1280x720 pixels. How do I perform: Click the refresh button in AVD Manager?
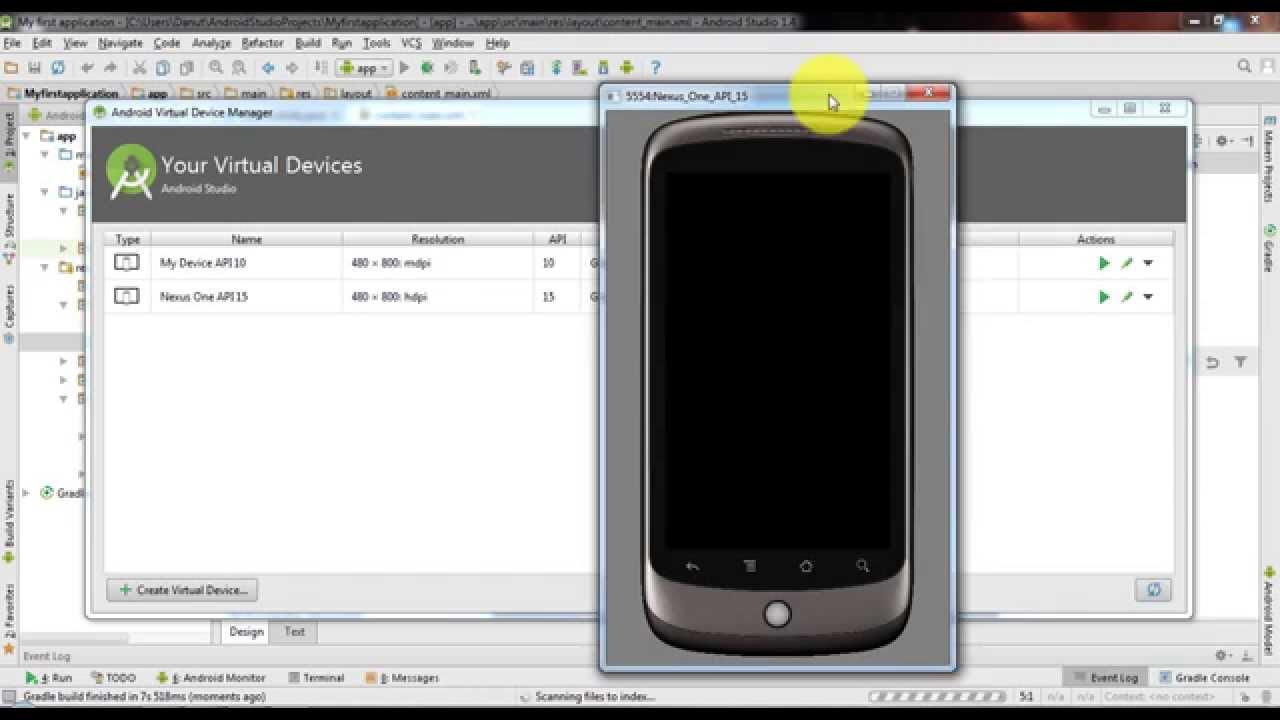coord(1153,590)
